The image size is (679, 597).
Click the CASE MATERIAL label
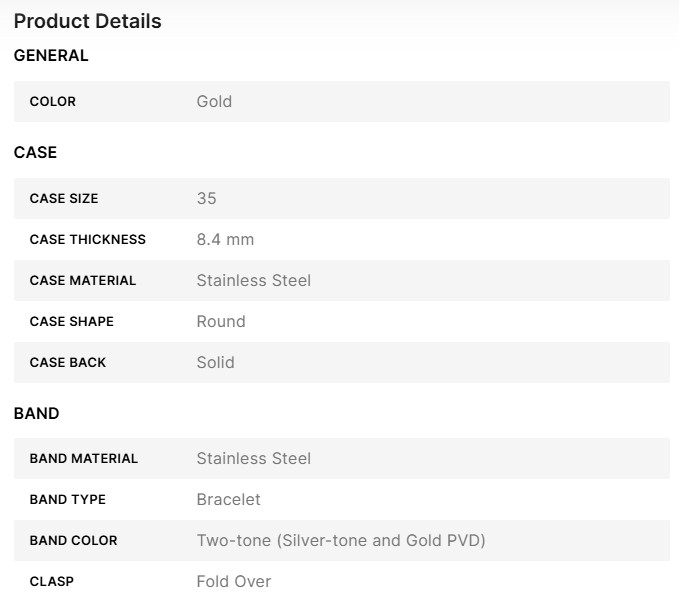point(83,281)
